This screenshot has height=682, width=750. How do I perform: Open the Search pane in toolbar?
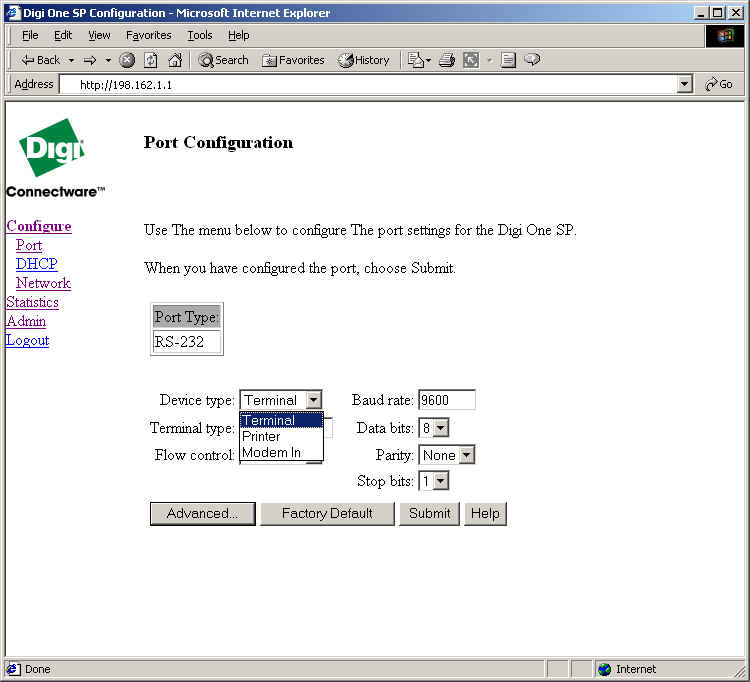223,60
